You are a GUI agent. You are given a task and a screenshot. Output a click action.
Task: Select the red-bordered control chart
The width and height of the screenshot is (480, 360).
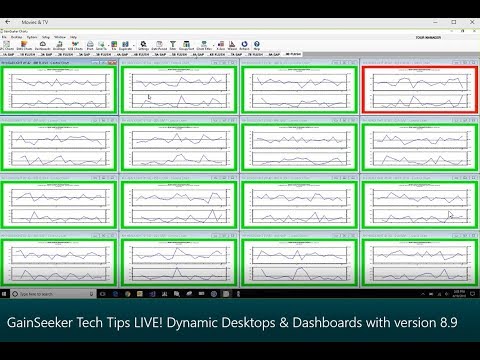click(x=420, y=89)
